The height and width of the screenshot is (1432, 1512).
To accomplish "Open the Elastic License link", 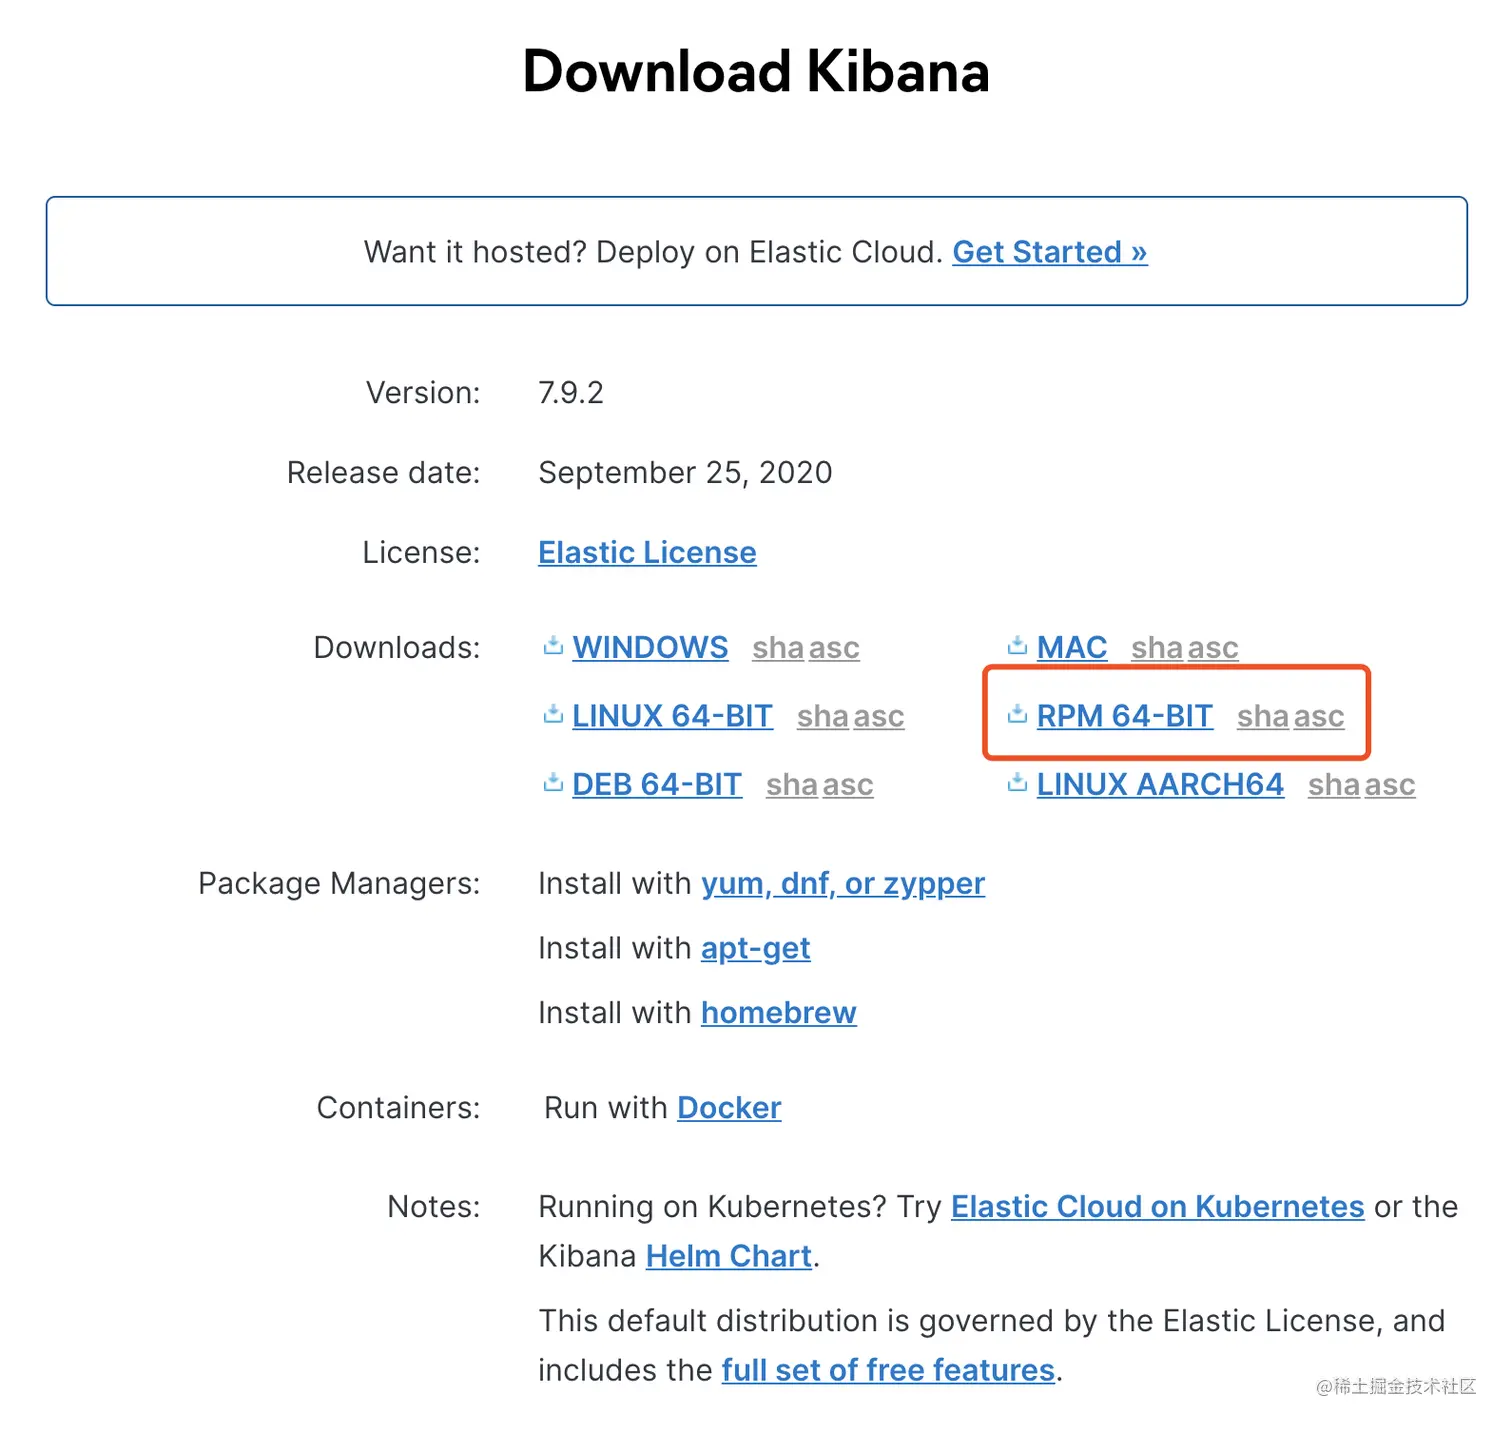I will [647, 552].
